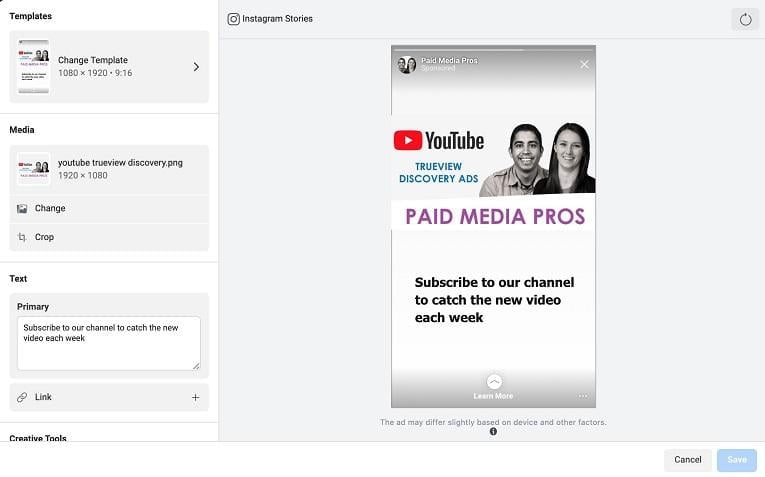Click the Cancel button
Viewport: 765px width, 477px height.
point(687,460)
